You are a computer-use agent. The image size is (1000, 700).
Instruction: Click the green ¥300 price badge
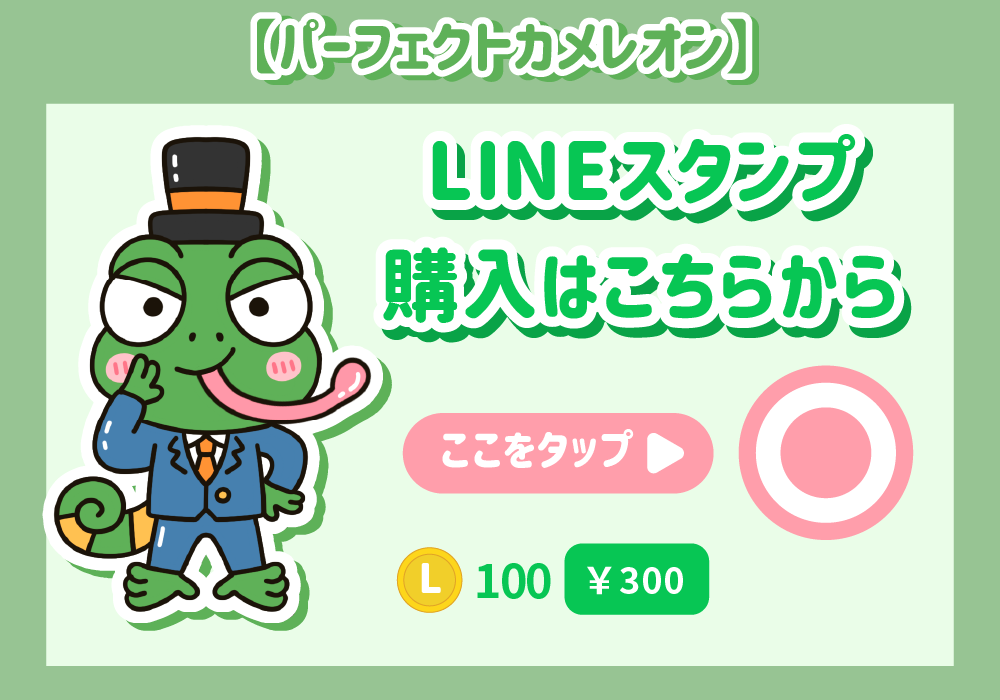pos(636,579)
